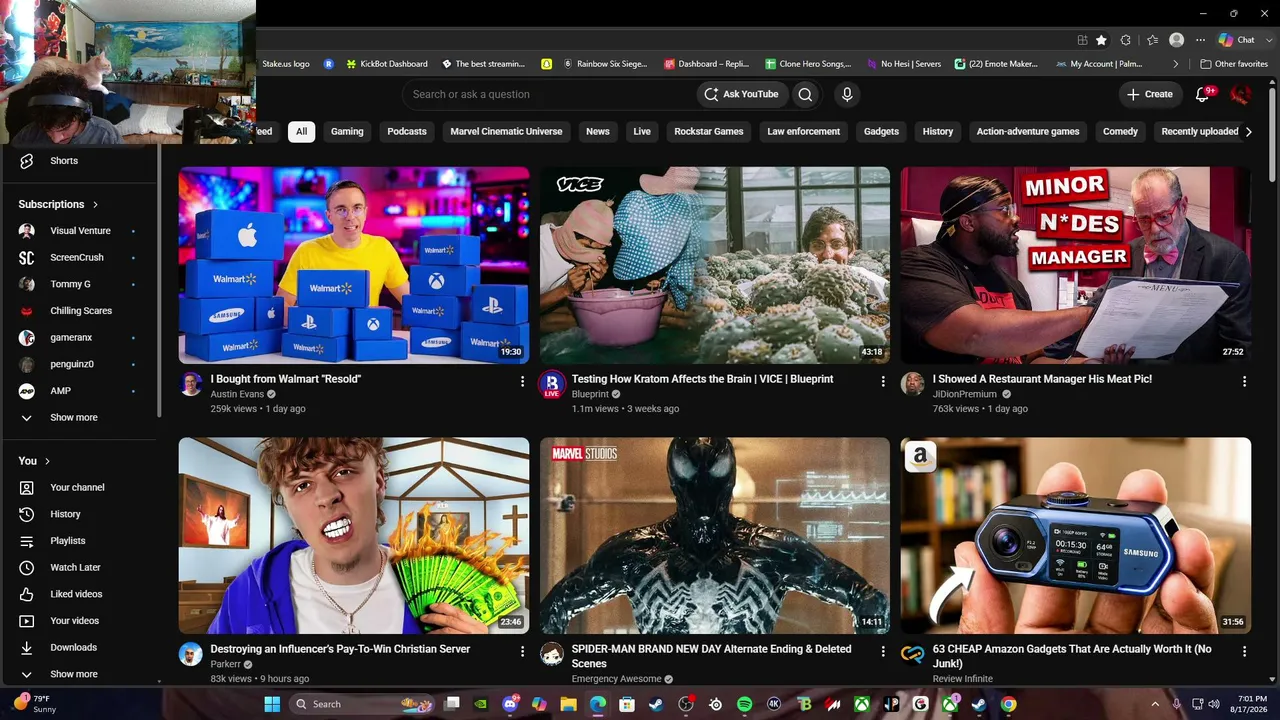This screenshot has height=720, width=1280.
Task: Open the Clone Hero Songs bookmark
Action: coord(808,64)
